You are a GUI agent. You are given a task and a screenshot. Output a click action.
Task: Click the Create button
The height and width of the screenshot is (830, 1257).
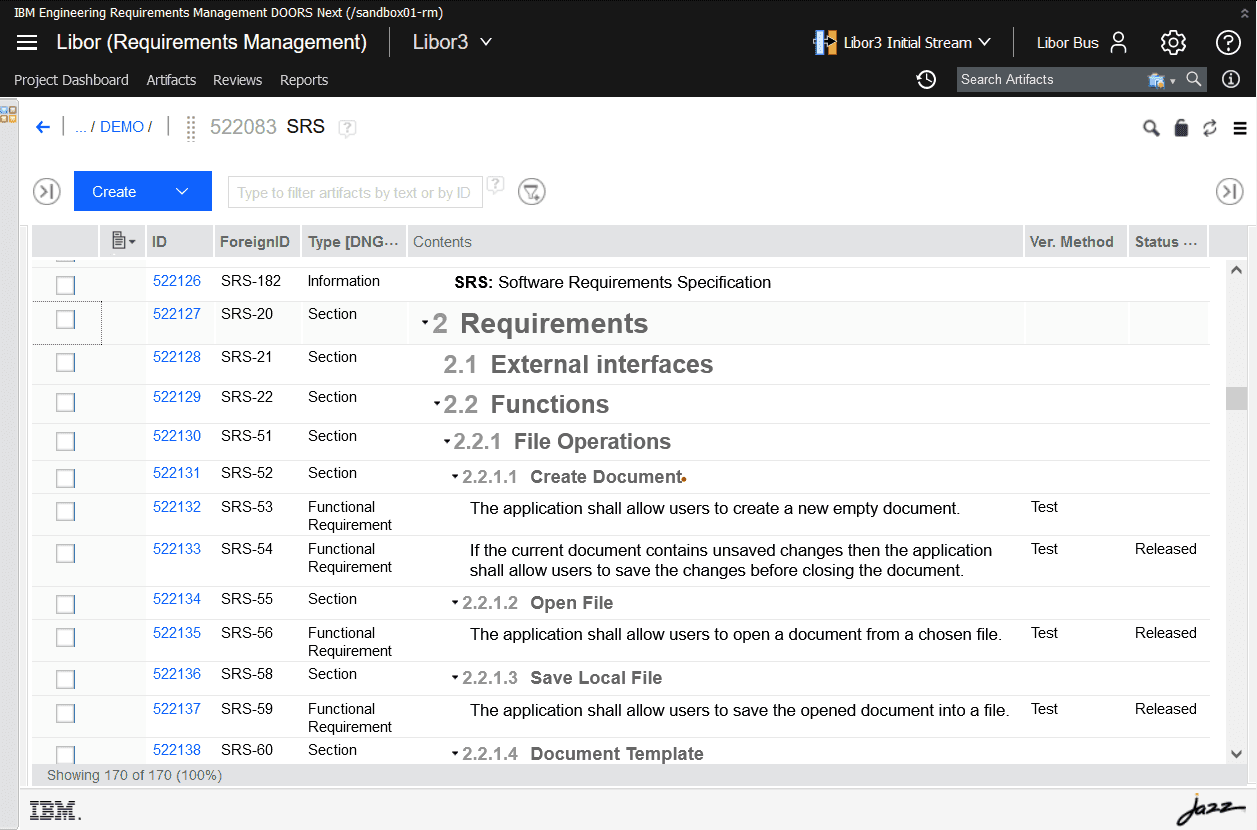[115, 191]
